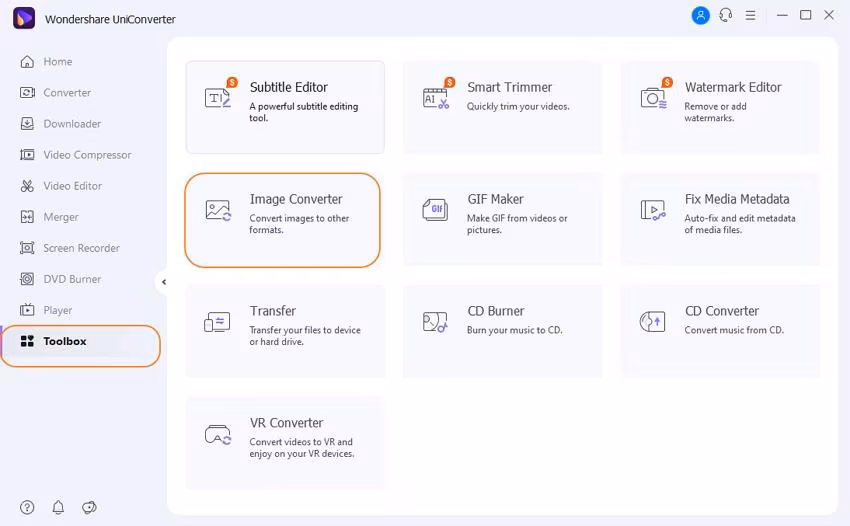Click the GIF Maker icon
850x526 pixels.
pyautogui.click(x=435, y=210)
